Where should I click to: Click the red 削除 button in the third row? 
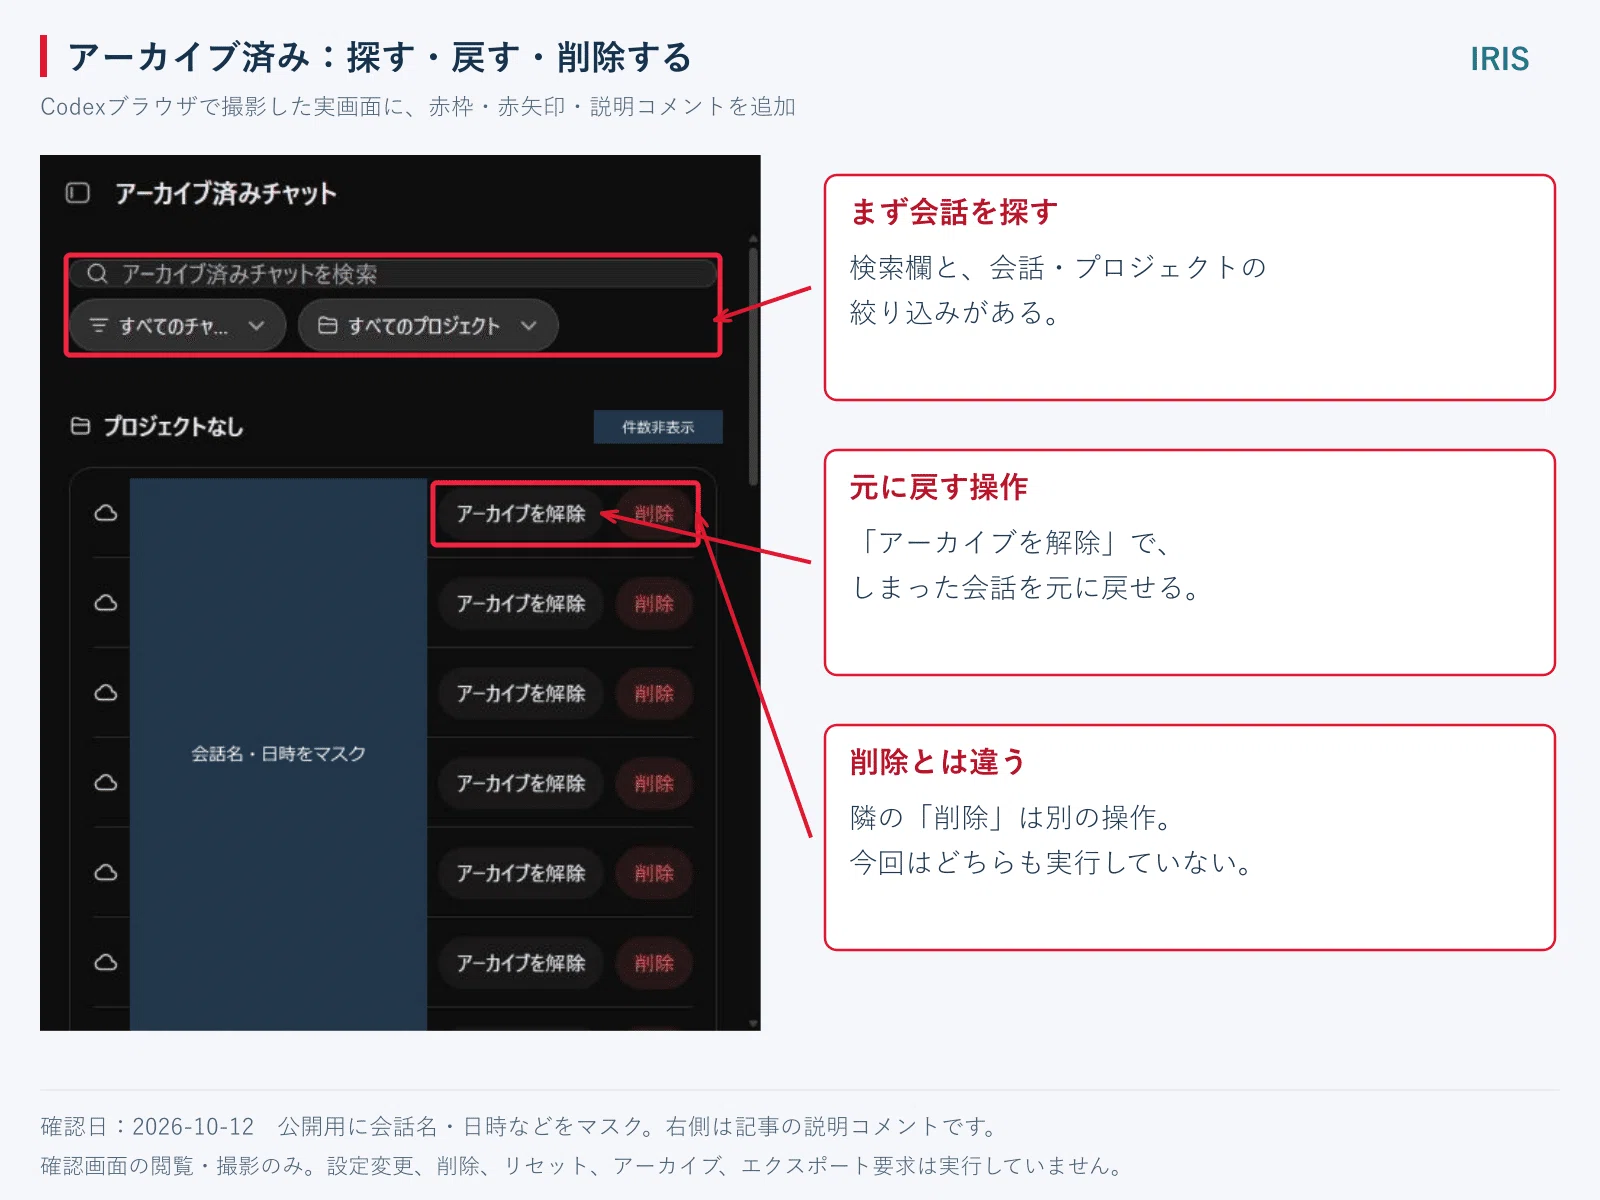coord(654,693)
